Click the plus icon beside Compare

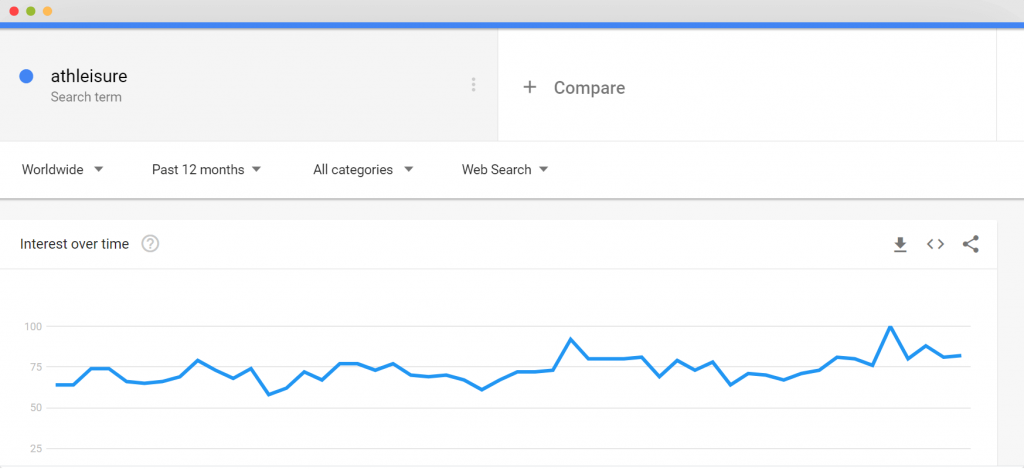(530, 87)
